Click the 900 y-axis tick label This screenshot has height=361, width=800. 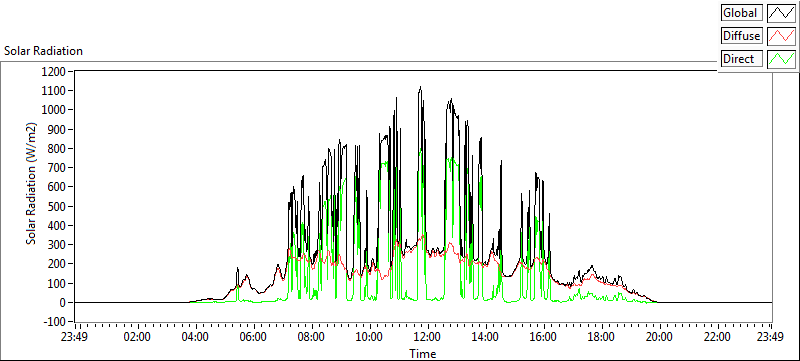[58, 130]
